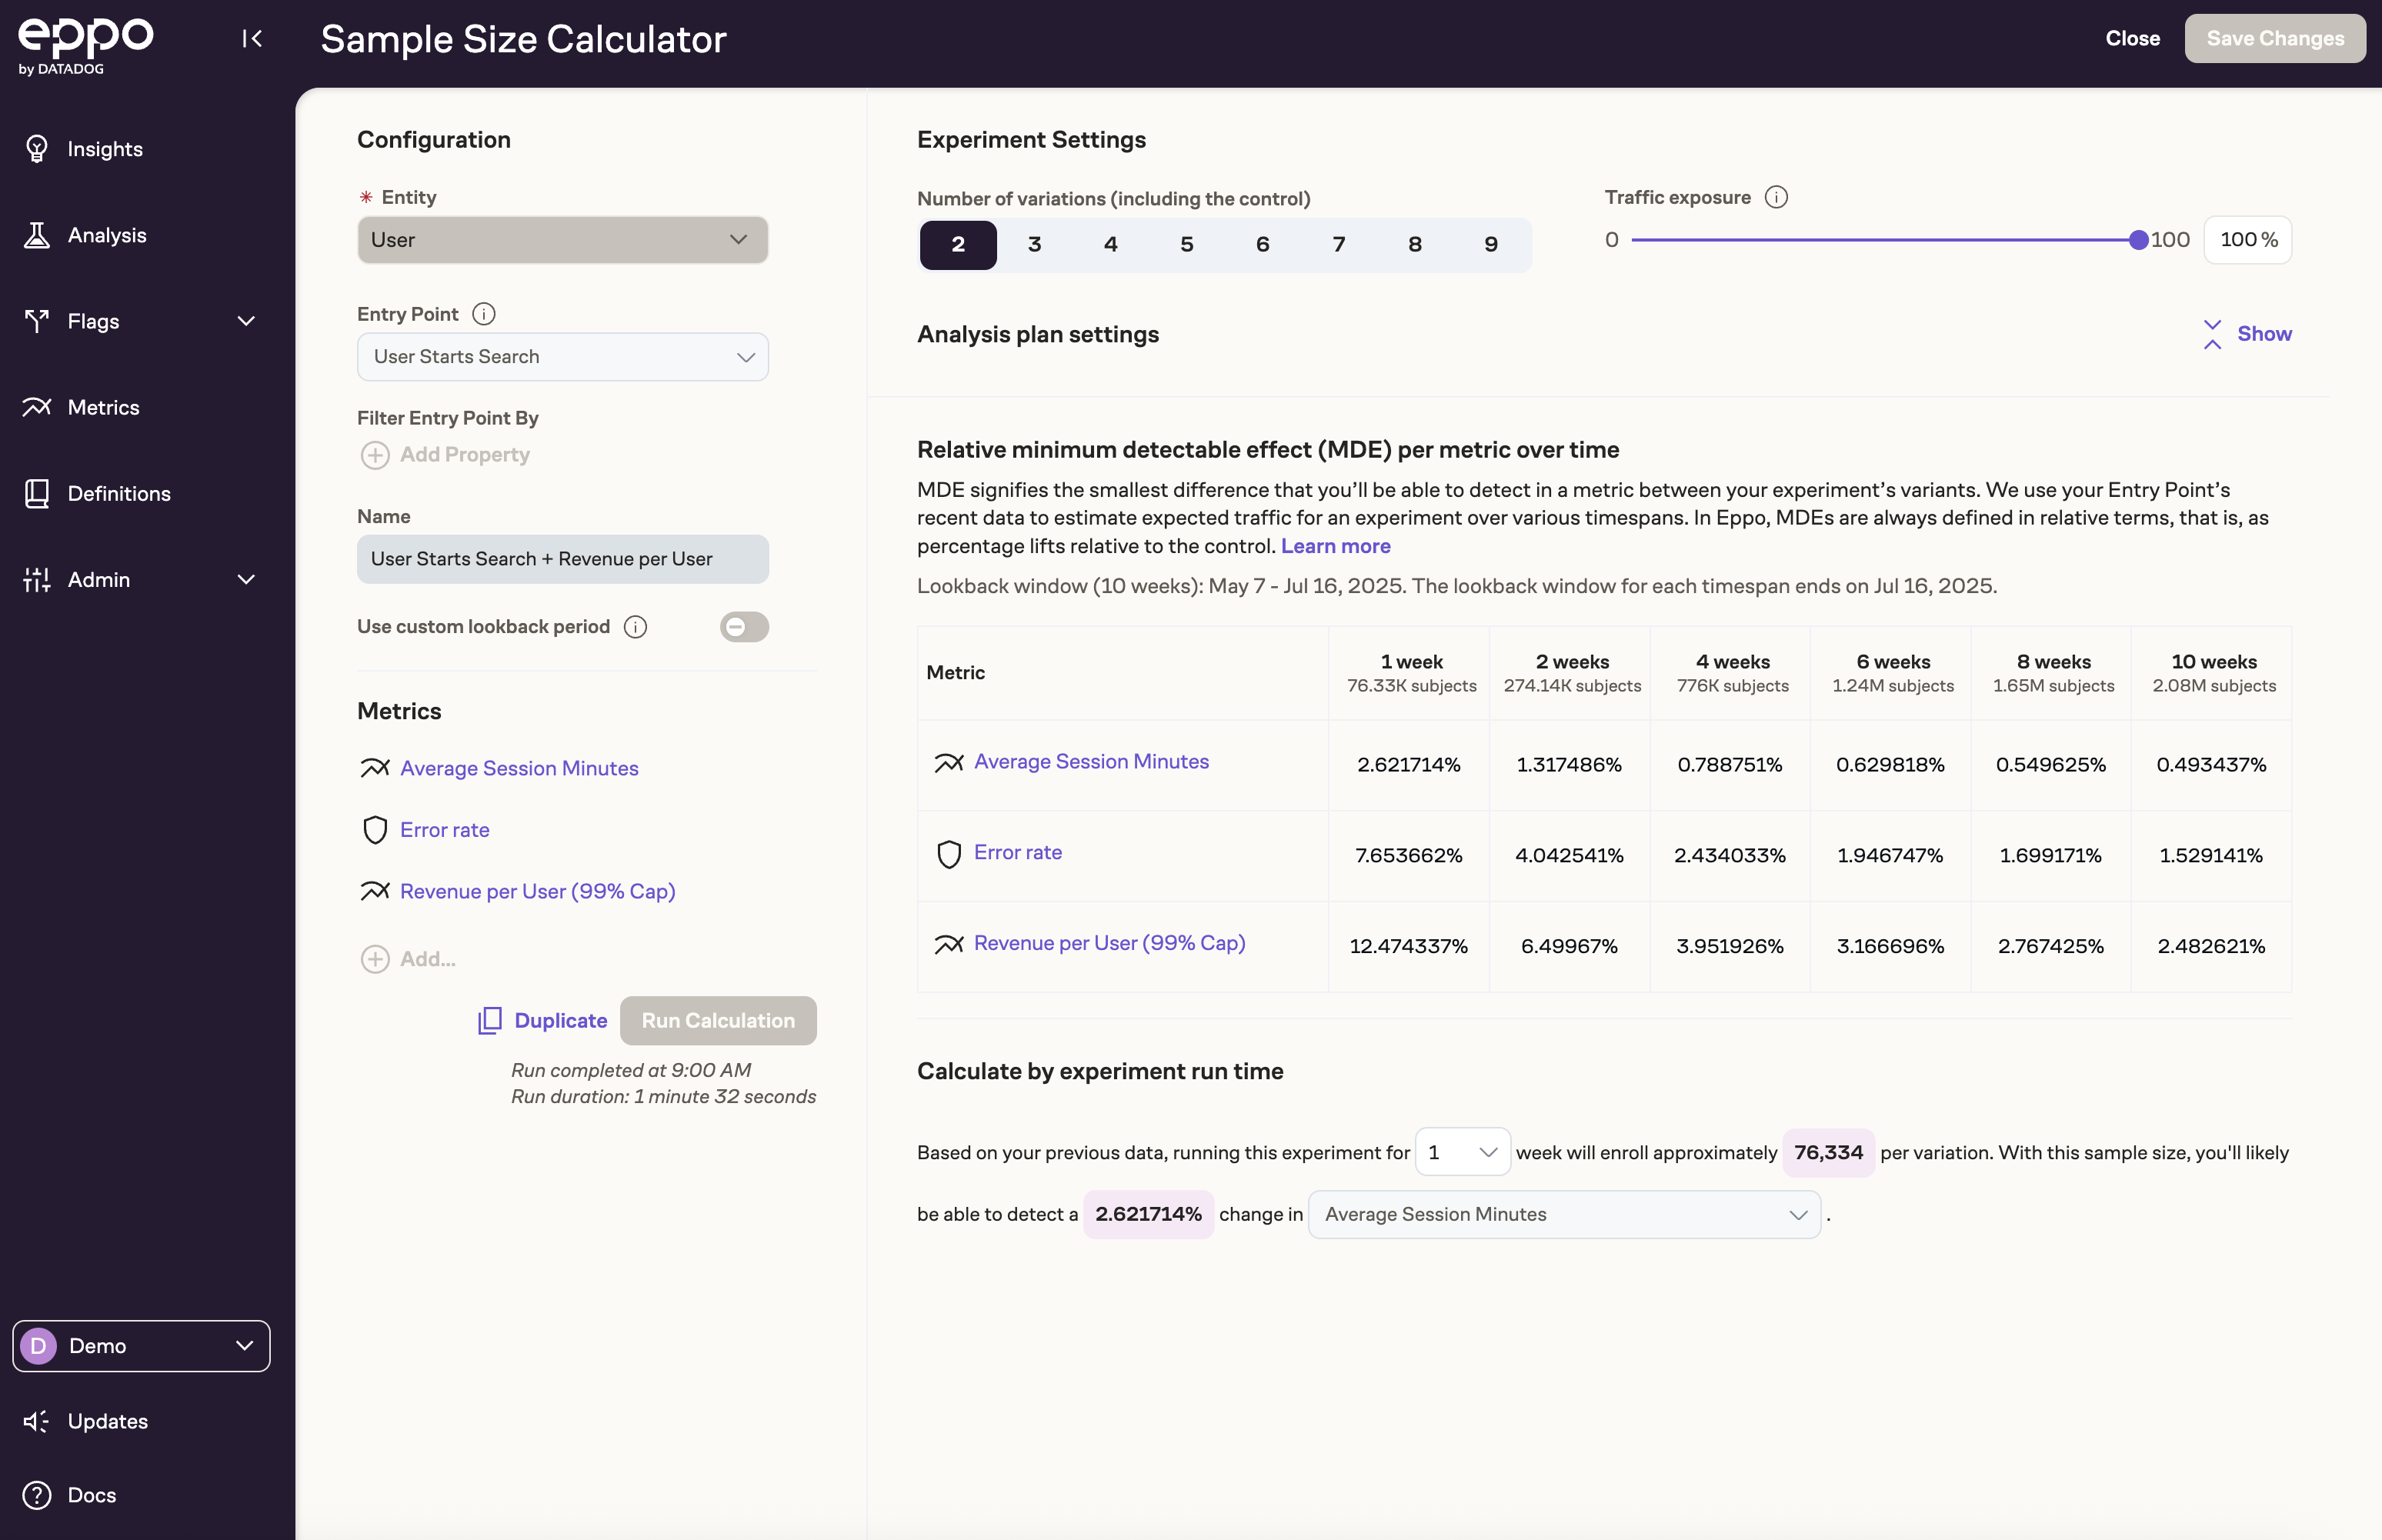Open Analysis via the flask icon
Screen dimensions: 2382x1540
click(37, 235)
